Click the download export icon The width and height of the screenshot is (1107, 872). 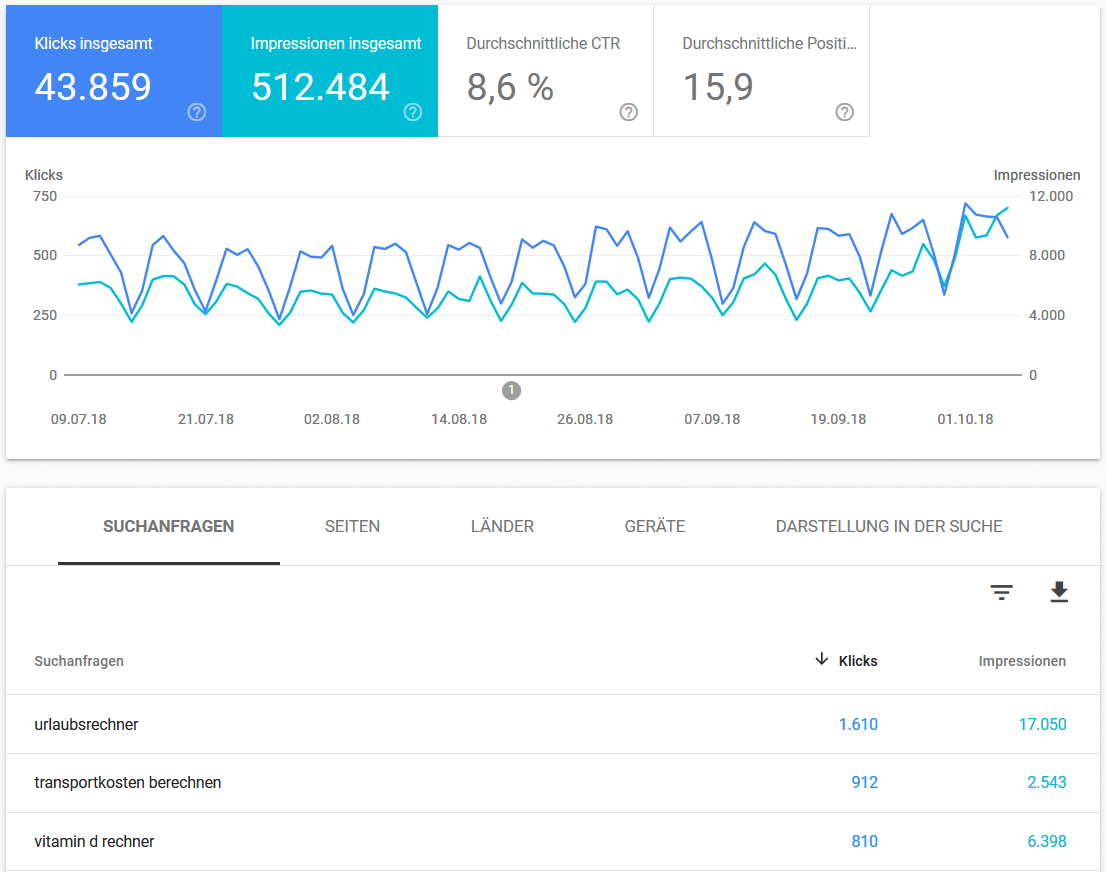(x=1059, y=593)
